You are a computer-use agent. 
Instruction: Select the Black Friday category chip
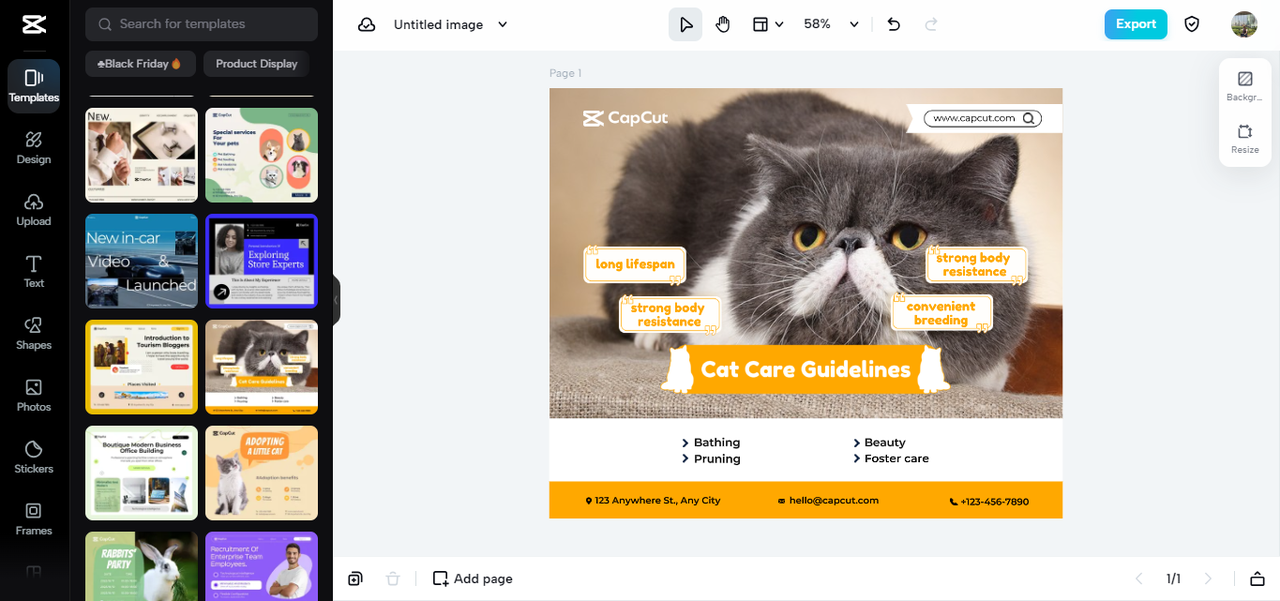coord(140,63)
